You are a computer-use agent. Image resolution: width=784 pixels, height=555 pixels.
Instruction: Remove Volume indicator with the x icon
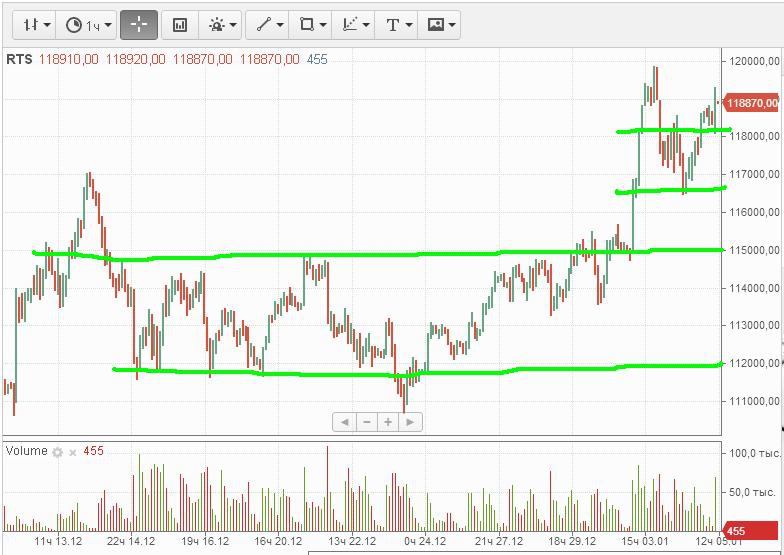72,453
